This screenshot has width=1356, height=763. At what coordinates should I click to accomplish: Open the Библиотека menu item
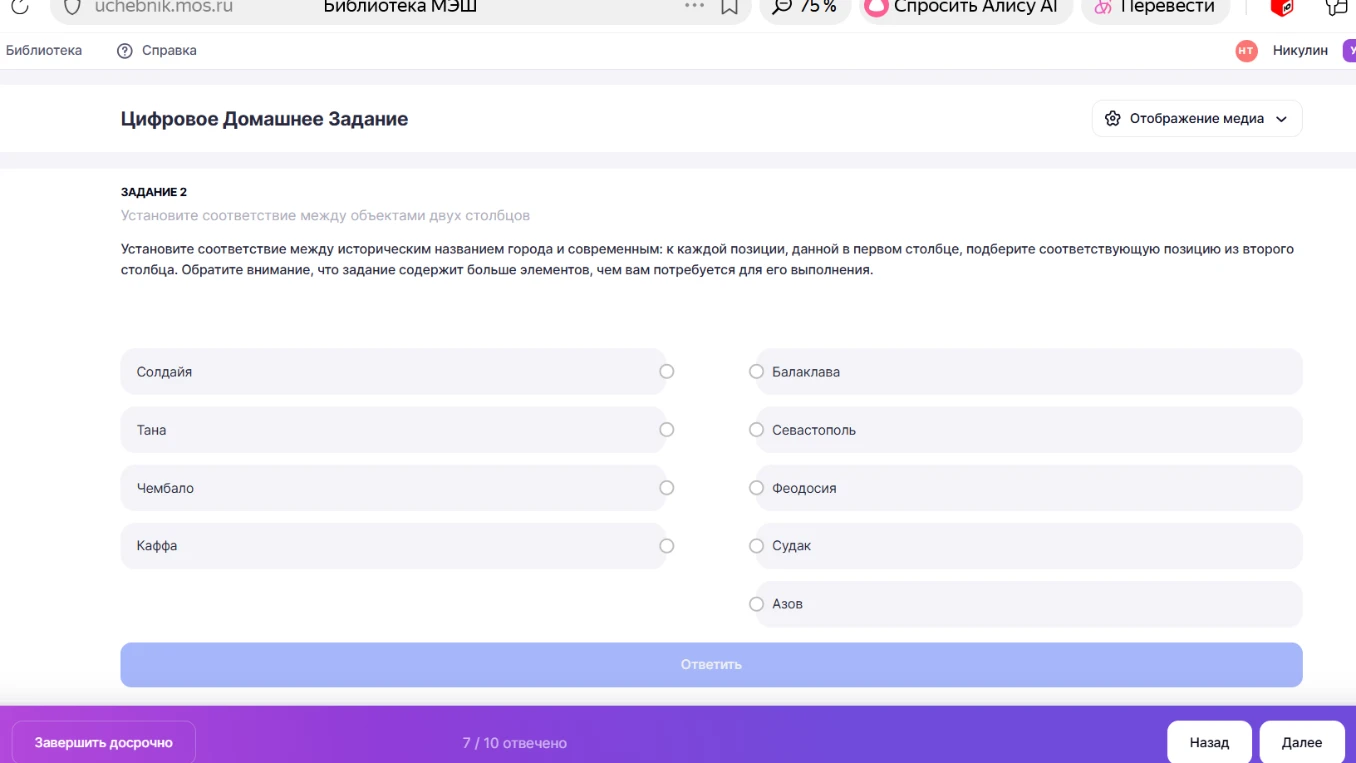44,50
